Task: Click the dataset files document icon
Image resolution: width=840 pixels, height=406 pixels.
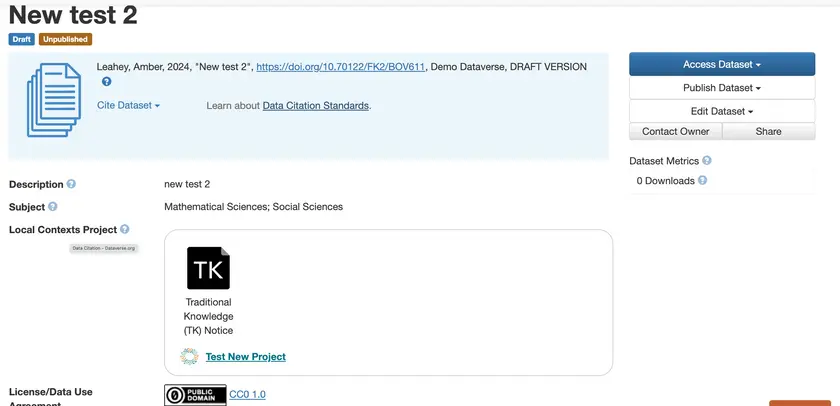Action: click(54, 99)
